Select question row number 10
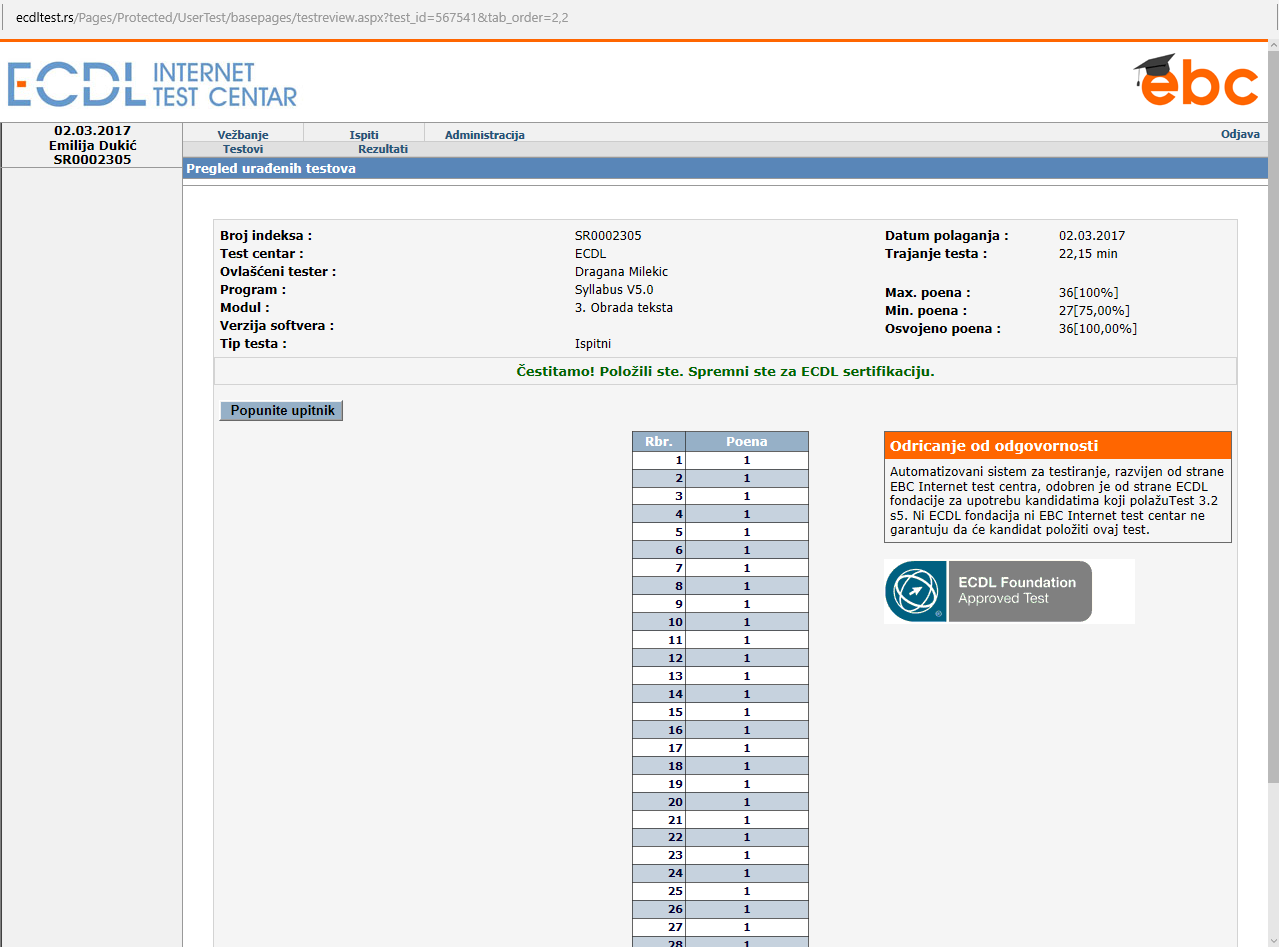The image size is (1279, 947). 720,622
